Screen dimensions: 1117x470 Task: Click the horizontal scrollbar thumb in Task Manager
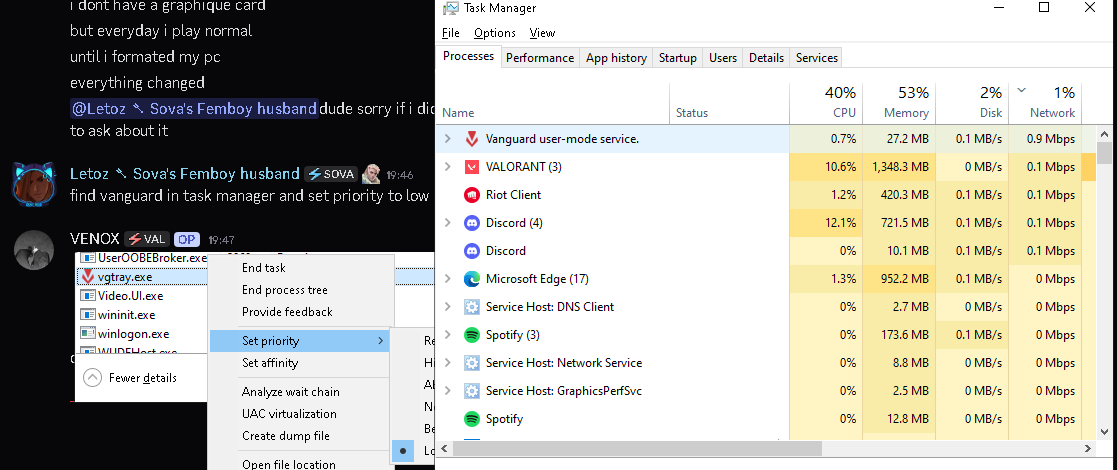(638, 449)
